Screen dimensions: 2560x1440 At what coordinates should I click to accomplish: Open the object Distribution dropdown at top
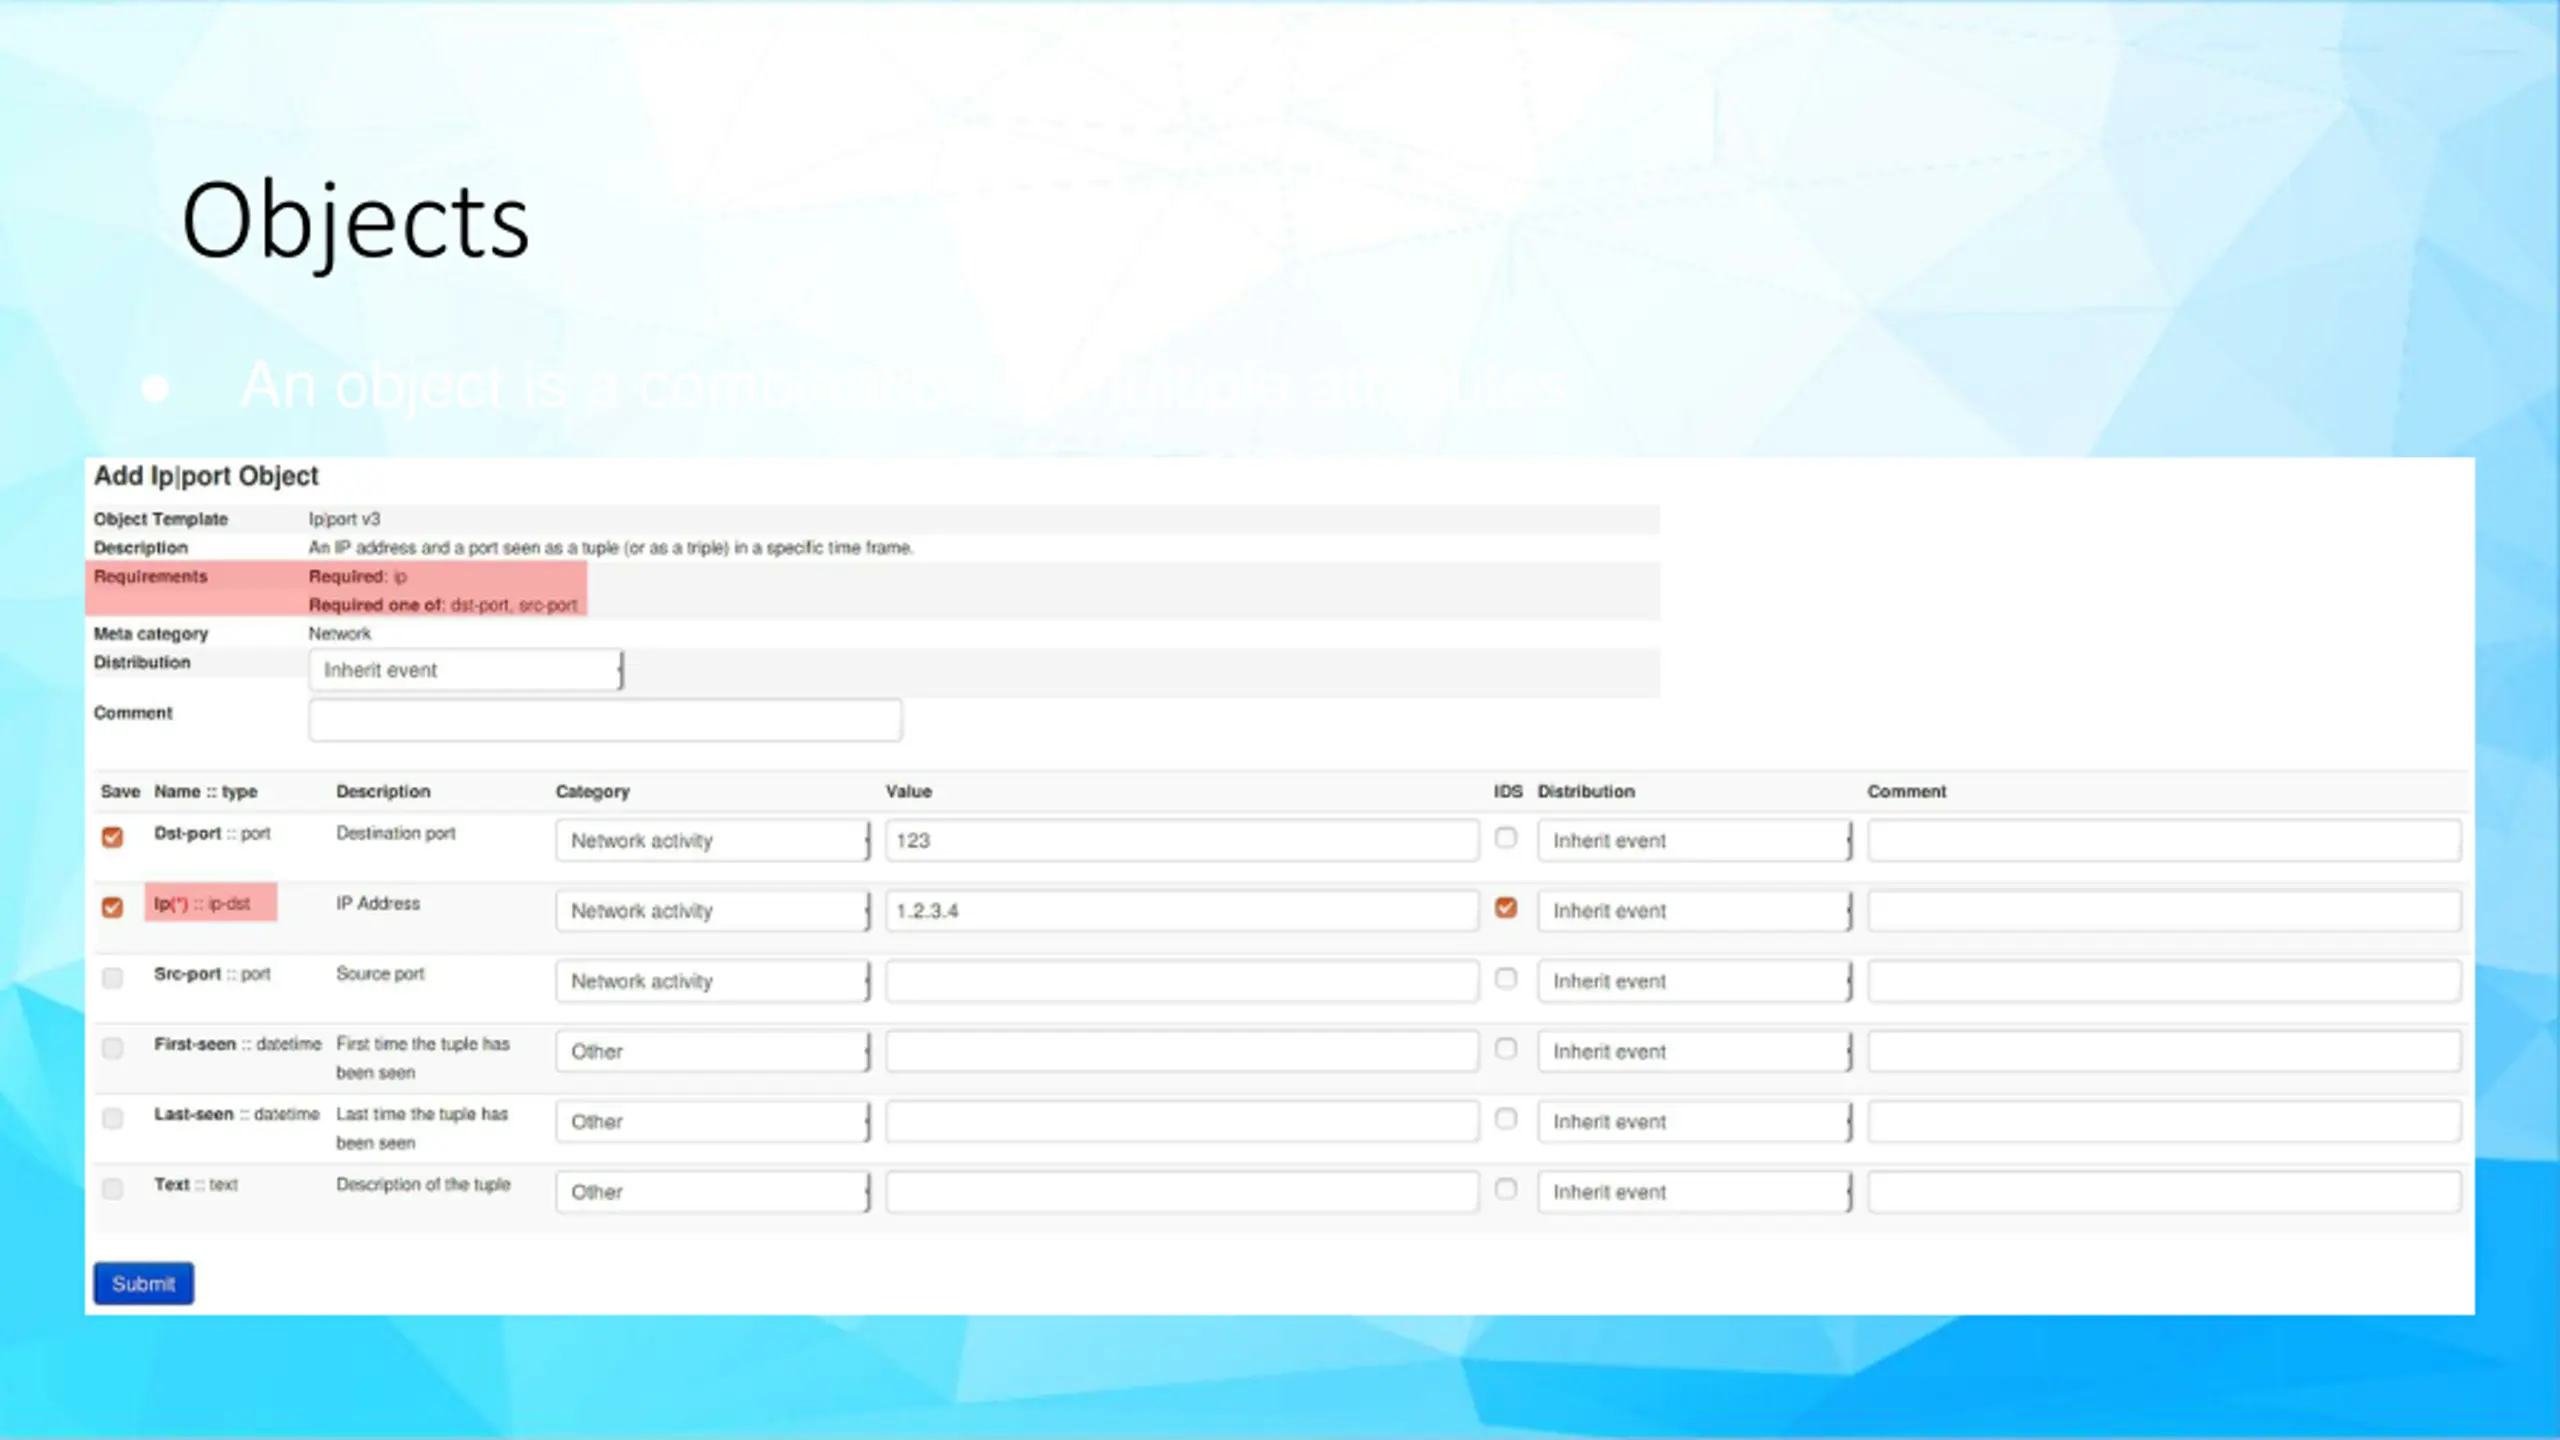click(x=466, y=670)
